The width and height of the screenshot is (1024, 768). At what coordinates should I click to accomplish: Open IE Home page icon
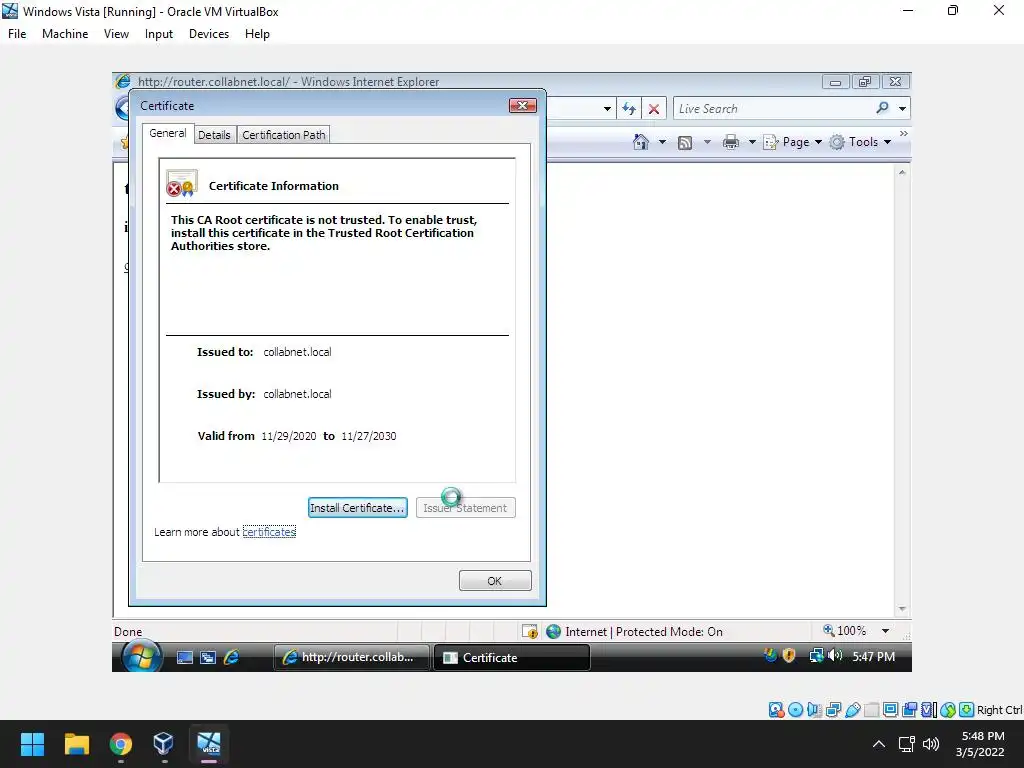tap(641, 142)
